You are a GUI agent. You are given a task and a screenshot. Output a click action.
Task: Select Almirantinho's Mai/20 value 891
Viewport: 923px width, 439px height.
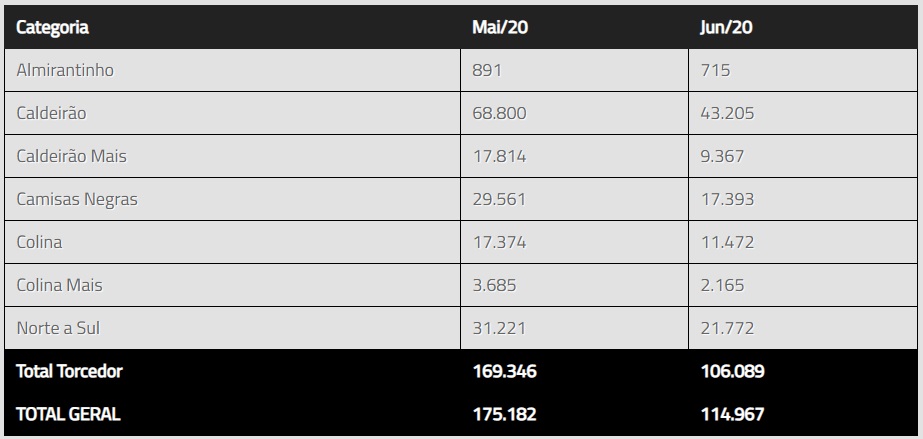[487, 71]
